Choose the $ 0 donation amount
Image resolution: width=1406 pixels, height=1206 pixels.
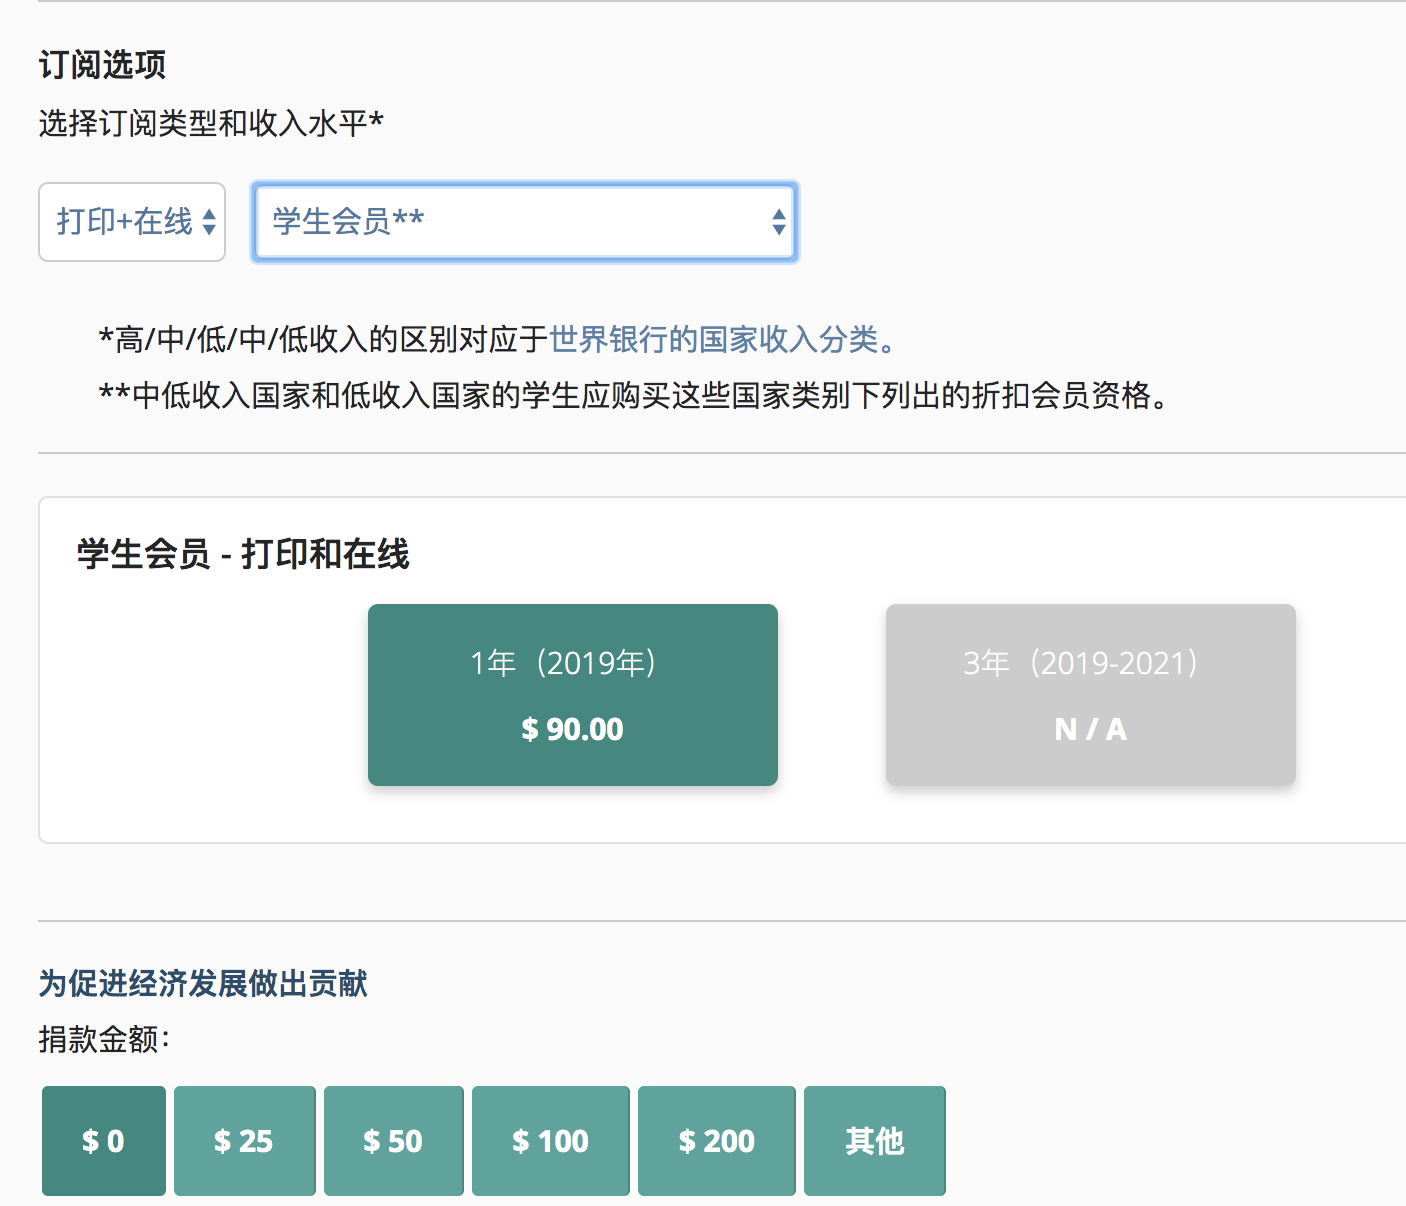click(104, 1141)
